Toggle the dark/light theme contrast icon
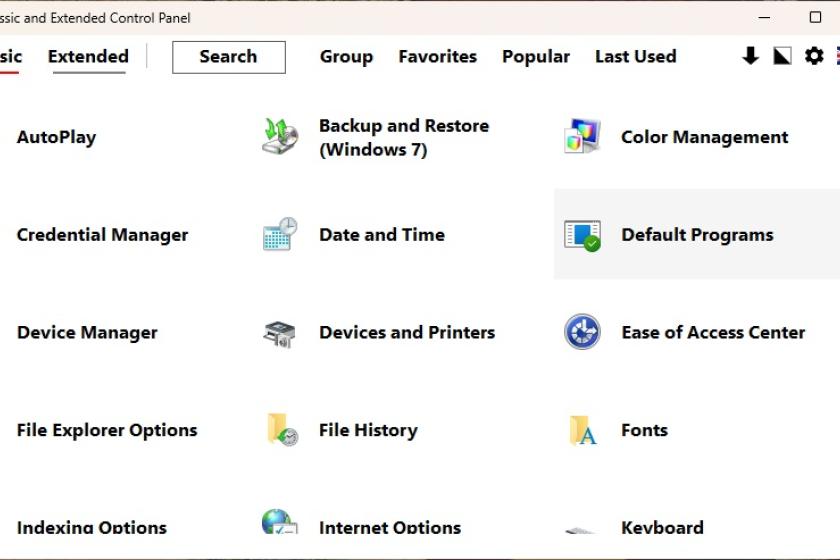The height and width of the screenshot is (560, 840). pyautogui.click(x=782, y=56)
